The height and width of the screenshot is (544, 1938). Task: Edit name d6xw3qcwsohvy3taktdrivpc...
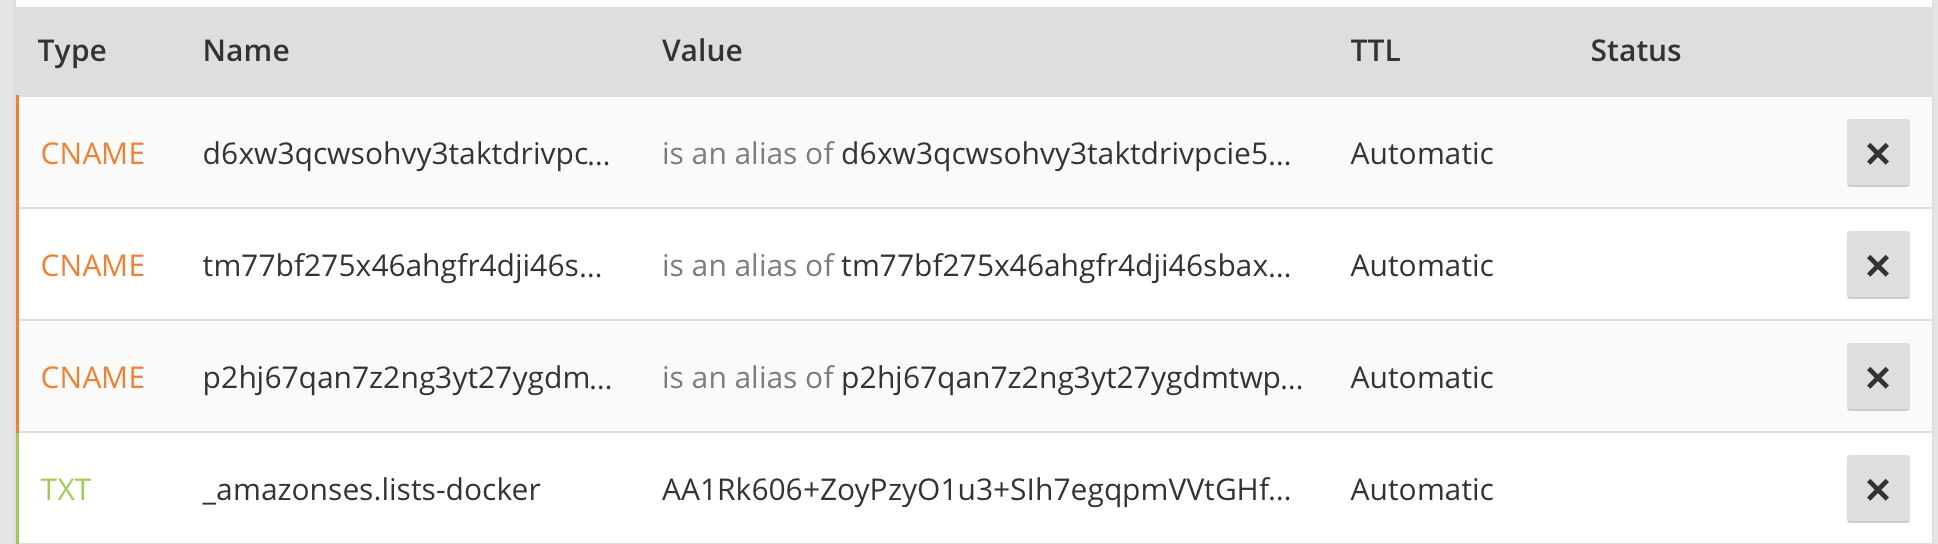pyautogui.click(x=406, y=154)
